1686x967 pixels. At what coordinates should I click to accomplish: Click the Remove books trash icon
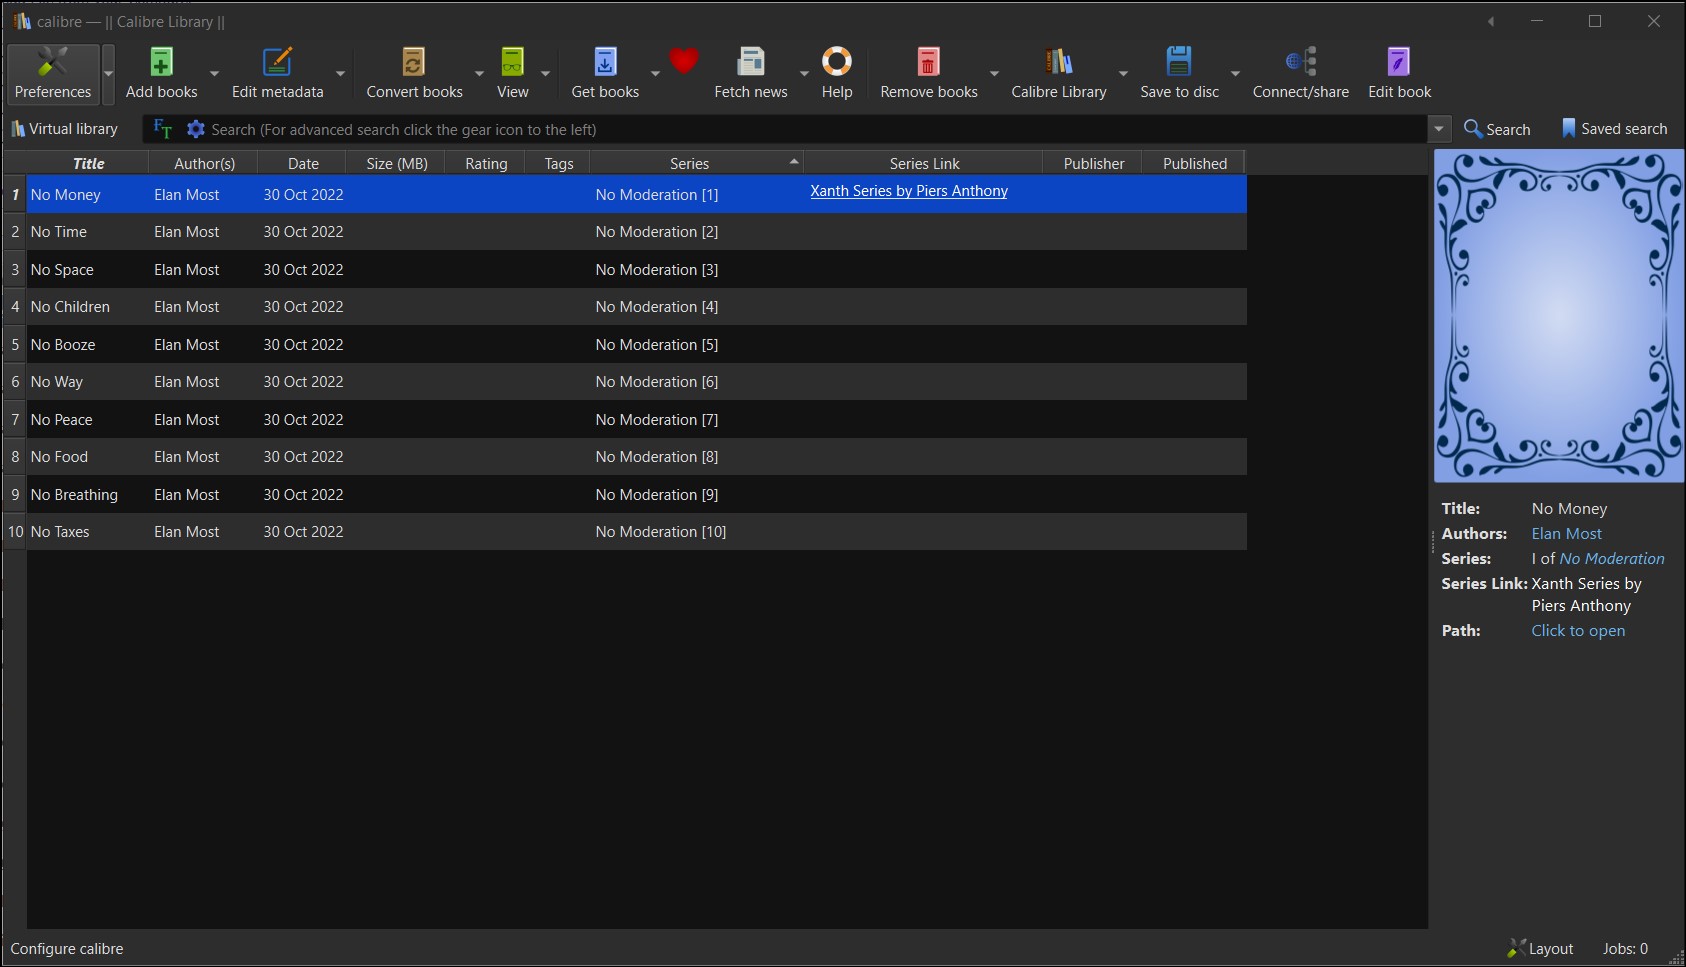pos(928,62)
